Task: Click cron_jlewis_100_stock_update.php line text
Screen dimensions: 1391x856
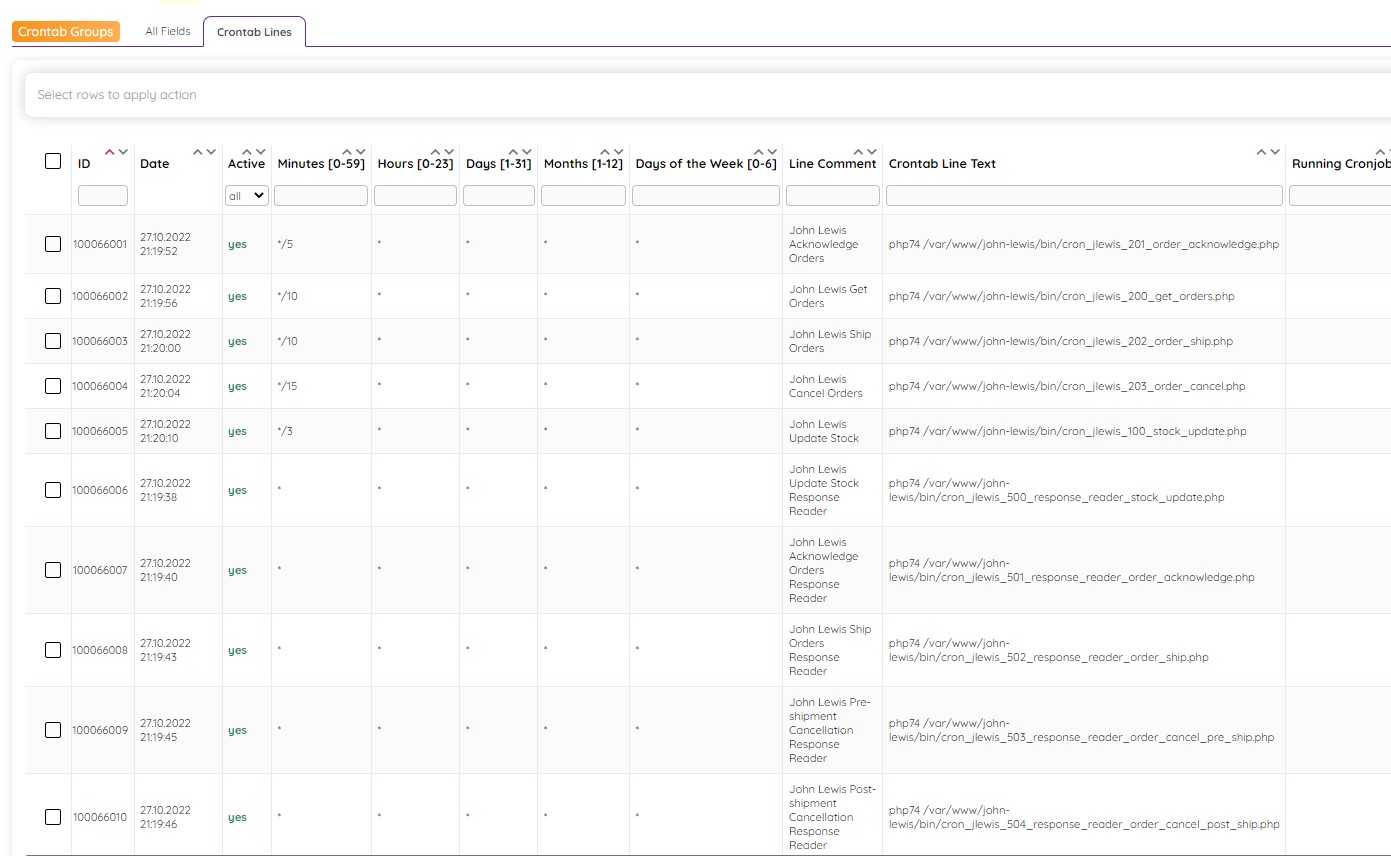Action: (x=1068, y=431)
